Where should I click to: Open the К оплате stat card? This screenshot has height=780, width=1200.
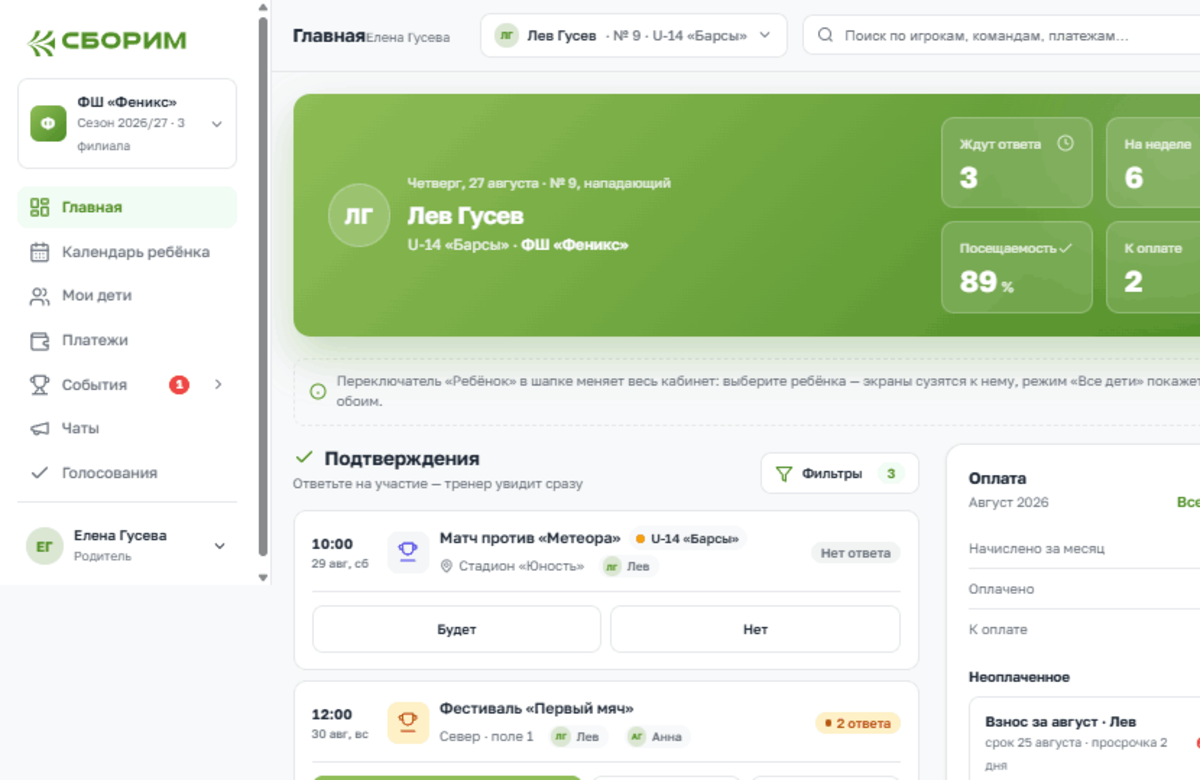coord(1153,267)
